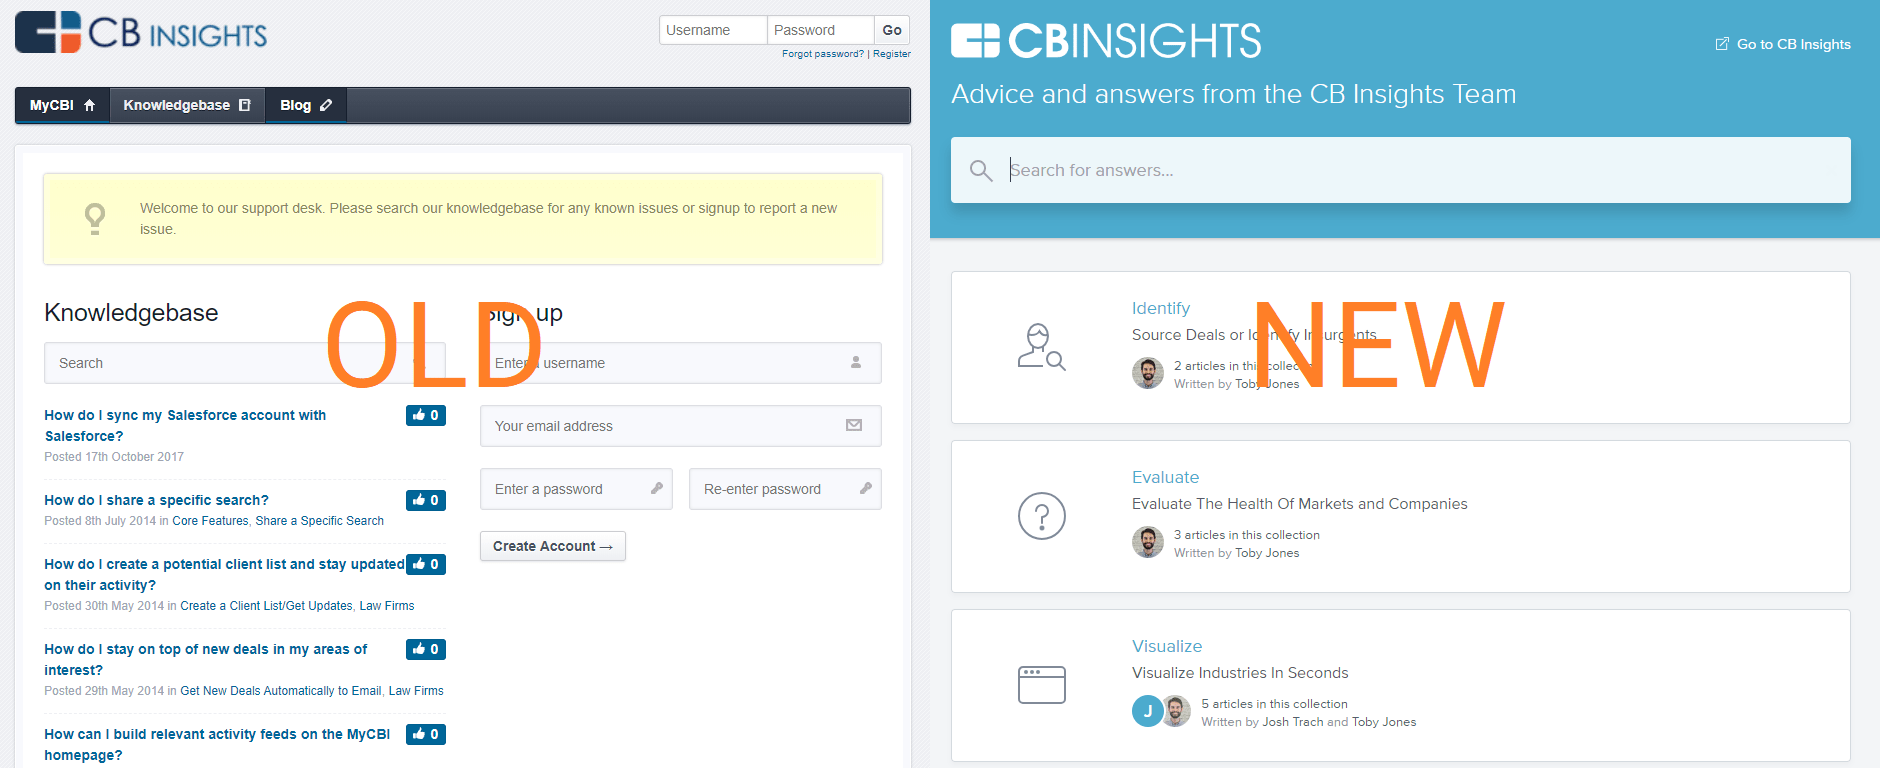The height and width of the screenshot is (768, 1882).
Task: Open the Create a Client List/Get Updates category
Action: coord(266,606)
